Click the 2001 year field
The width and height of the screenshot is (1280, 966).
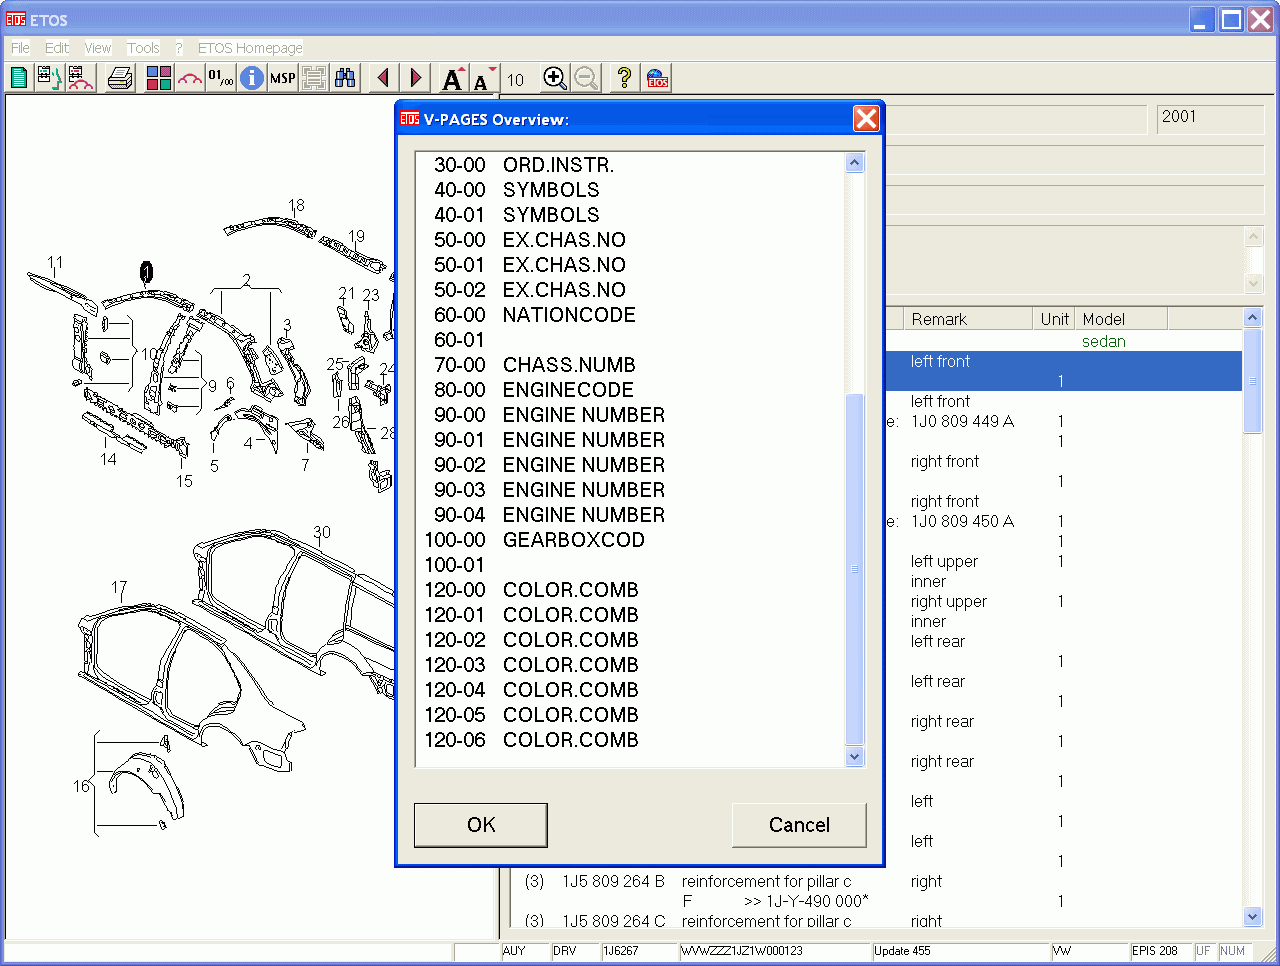point(1210,118)
